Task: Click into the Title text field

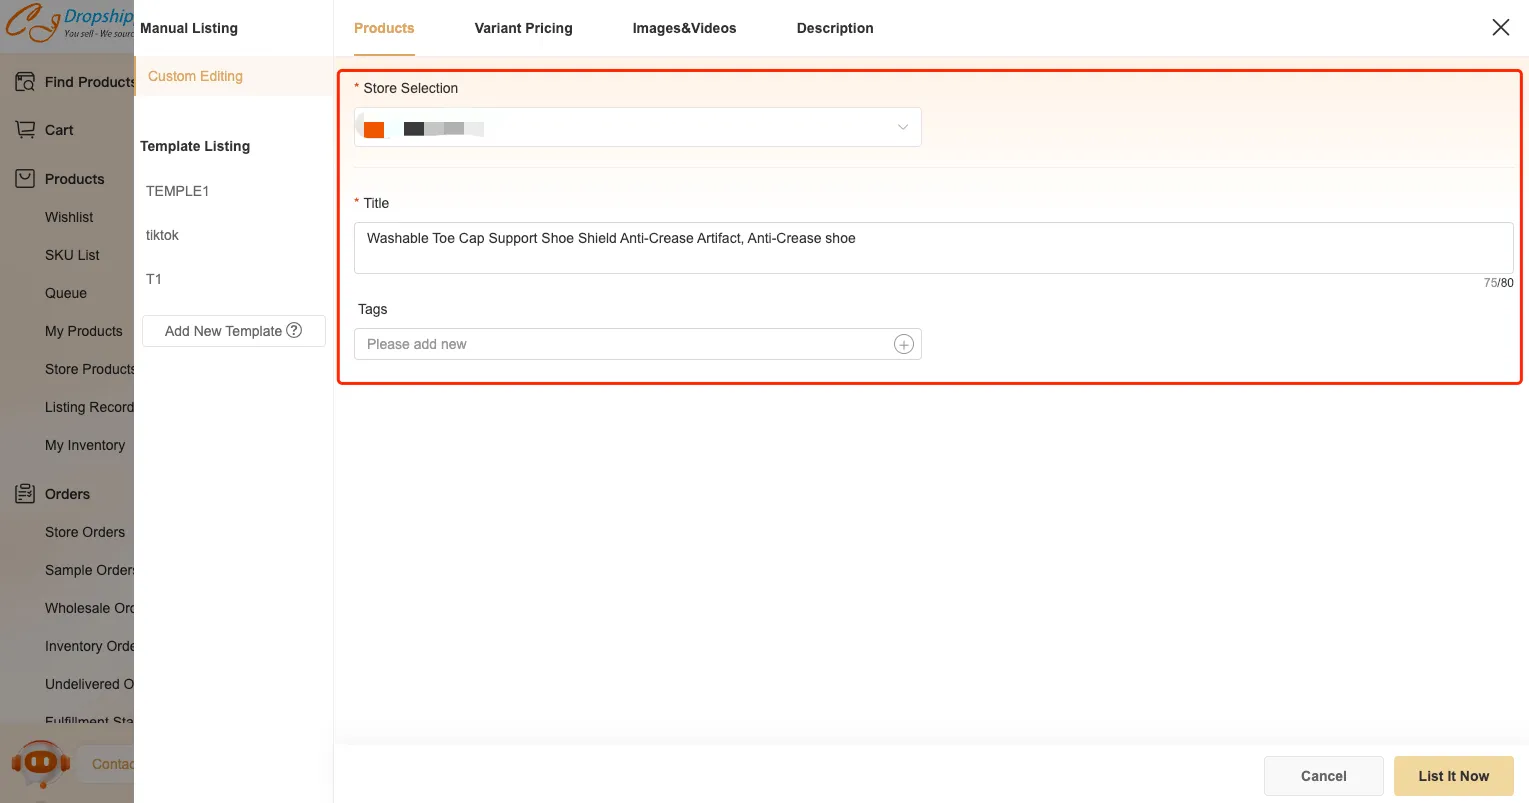Action: coord(932,248)
